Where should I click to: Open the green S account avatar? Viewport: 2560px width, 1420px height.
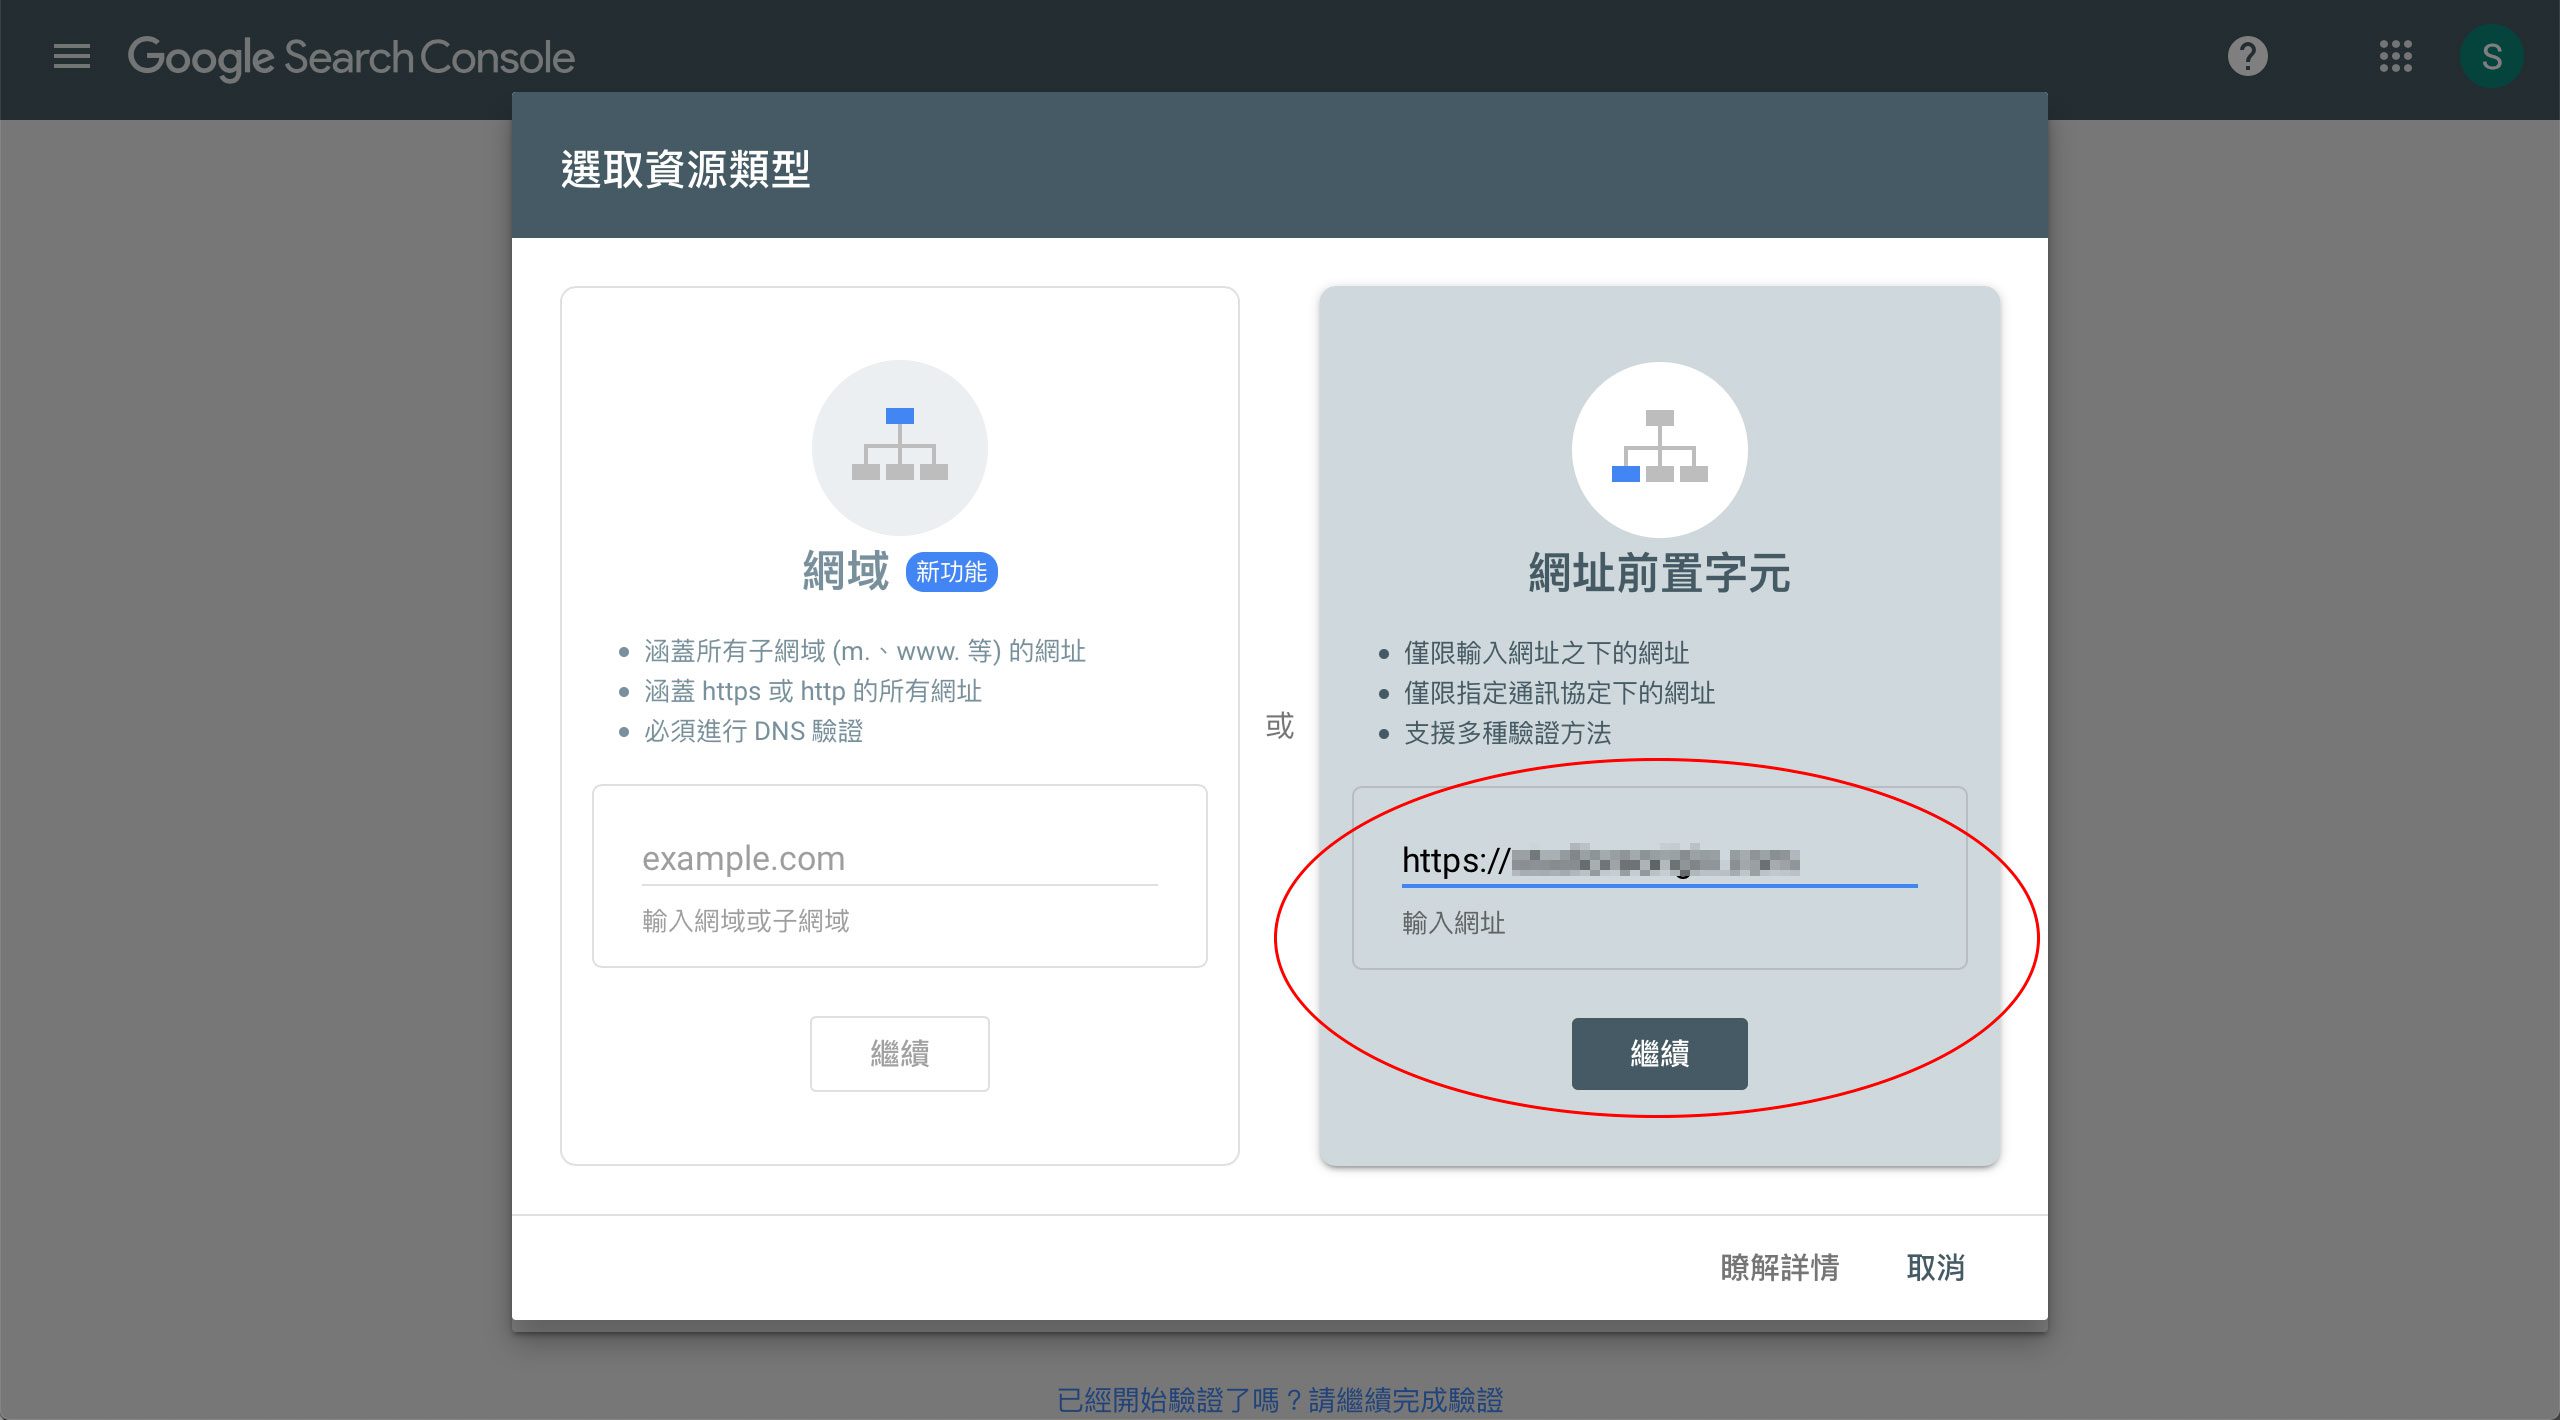tap(2491, 57)
